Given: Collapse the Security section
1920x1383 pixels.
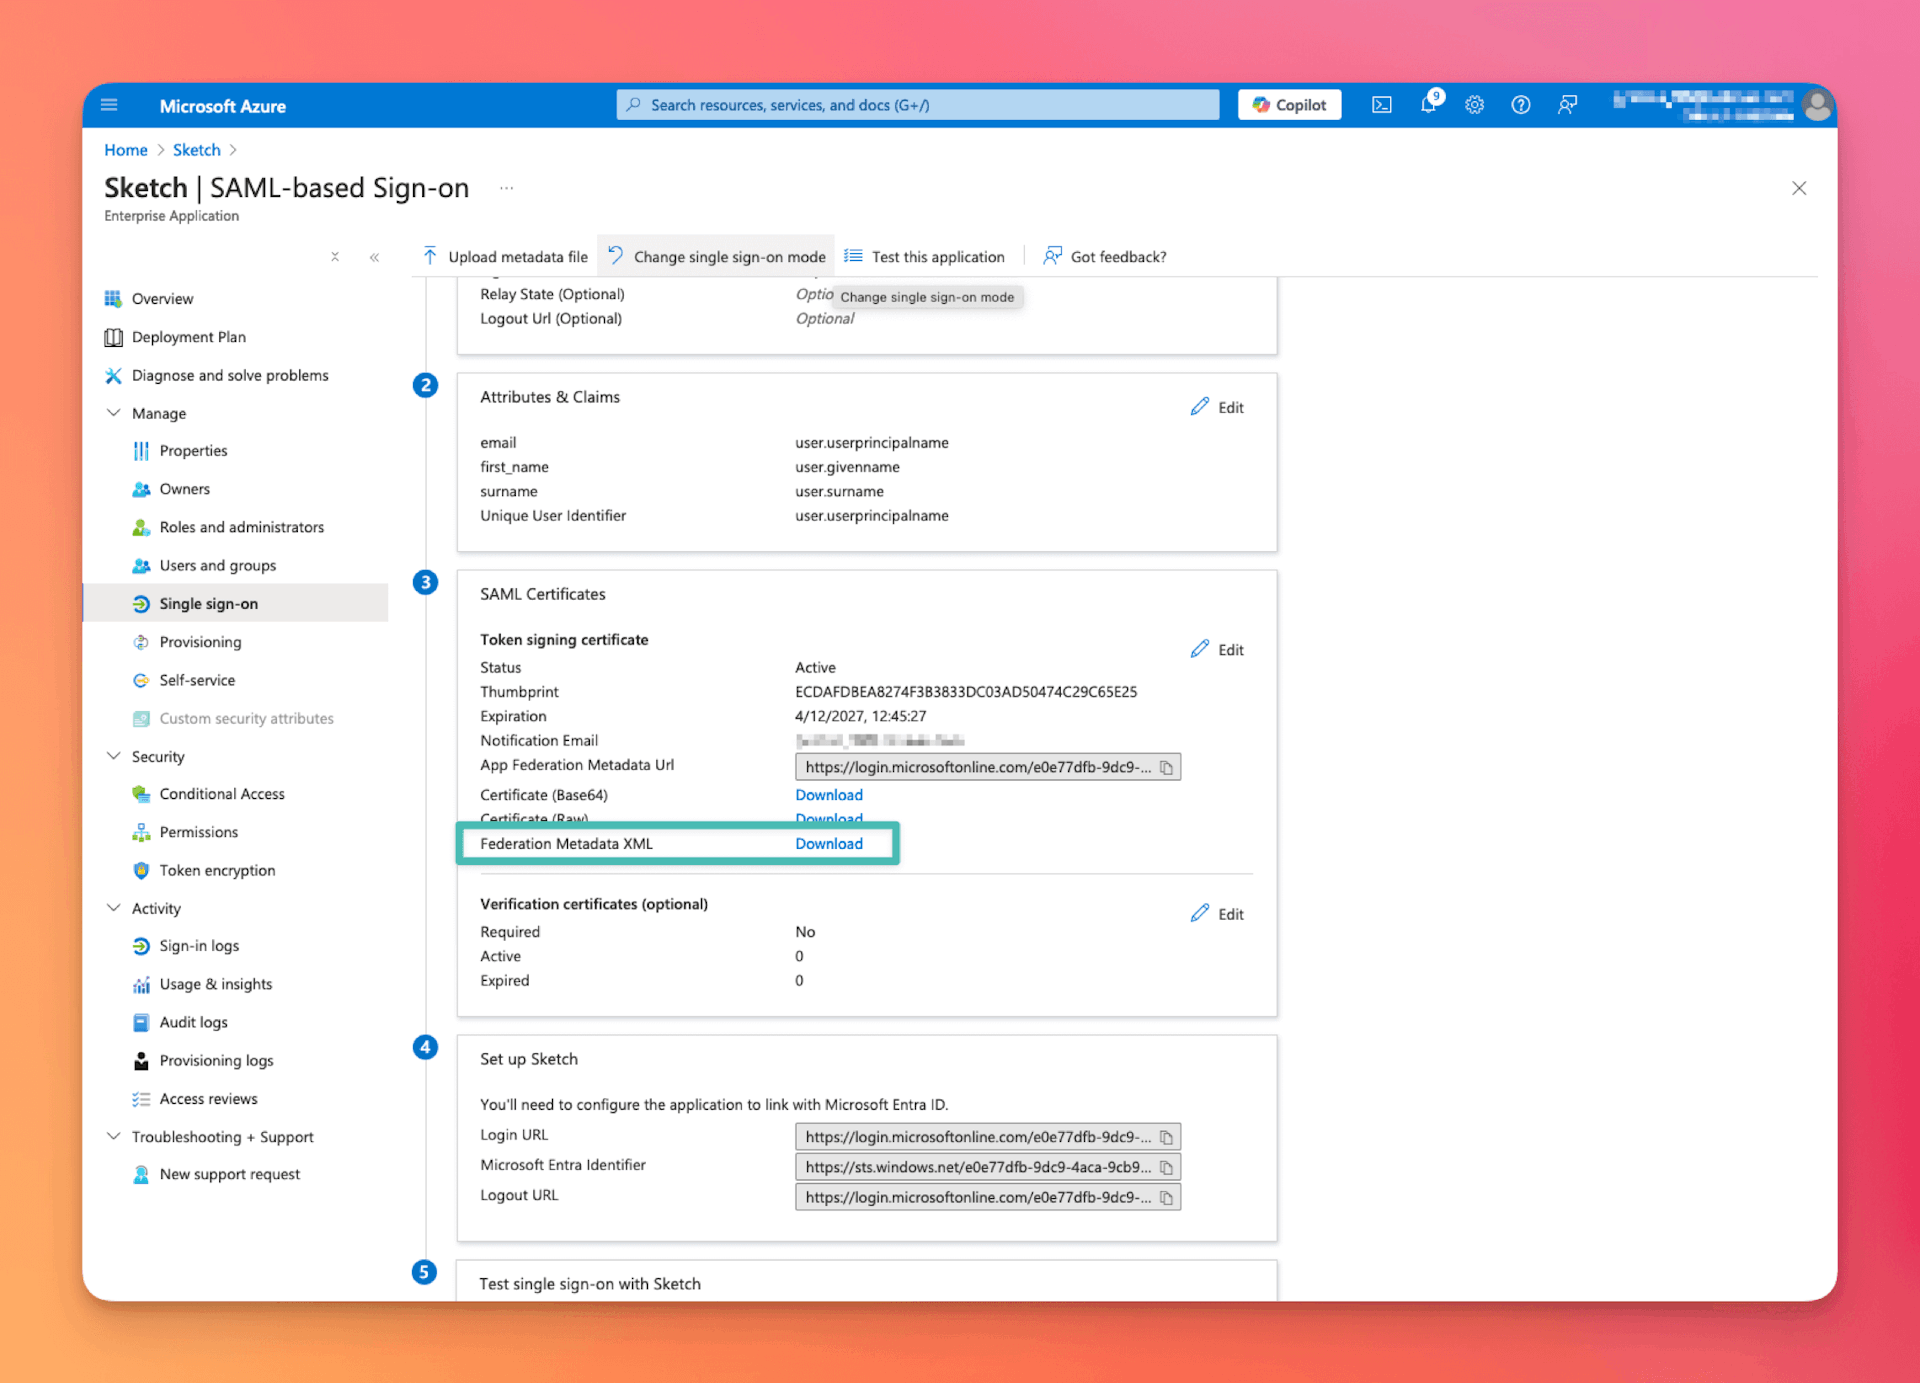Looking at the screenshot, I should coord(113,756).
